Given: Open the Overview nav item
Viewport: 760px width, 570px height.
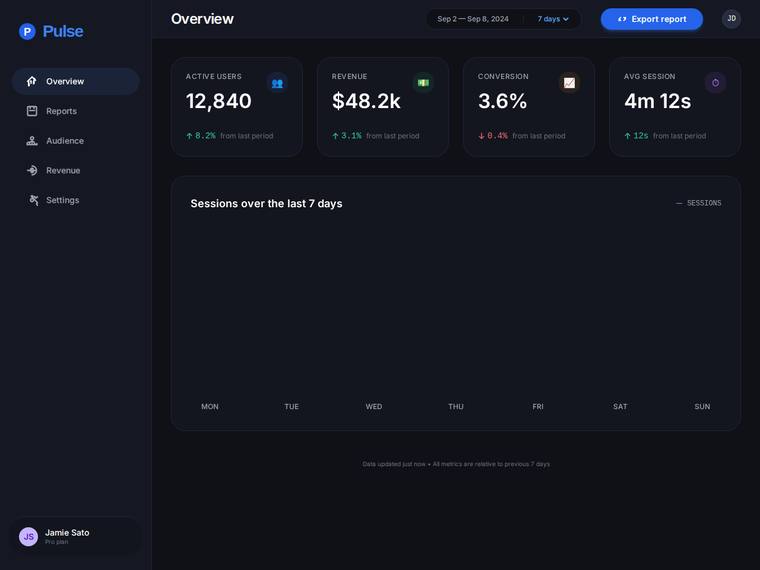Looking at the screenshot, I should click(x=76, y=81).
